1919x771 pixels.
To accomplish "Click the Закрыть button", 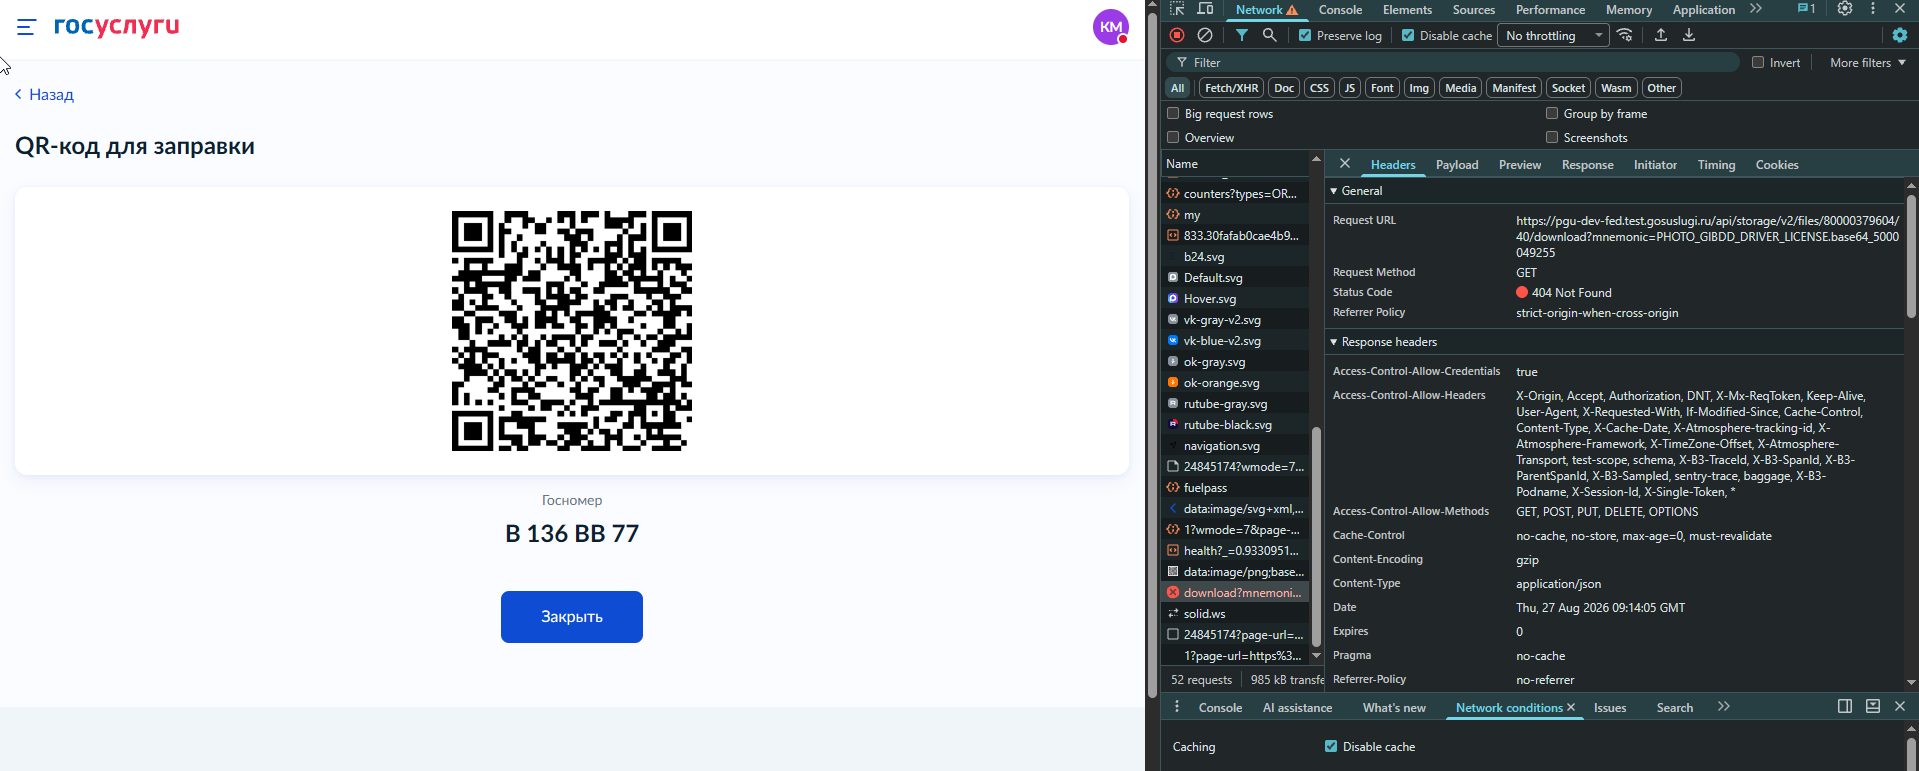I will [x=572, y=617].
